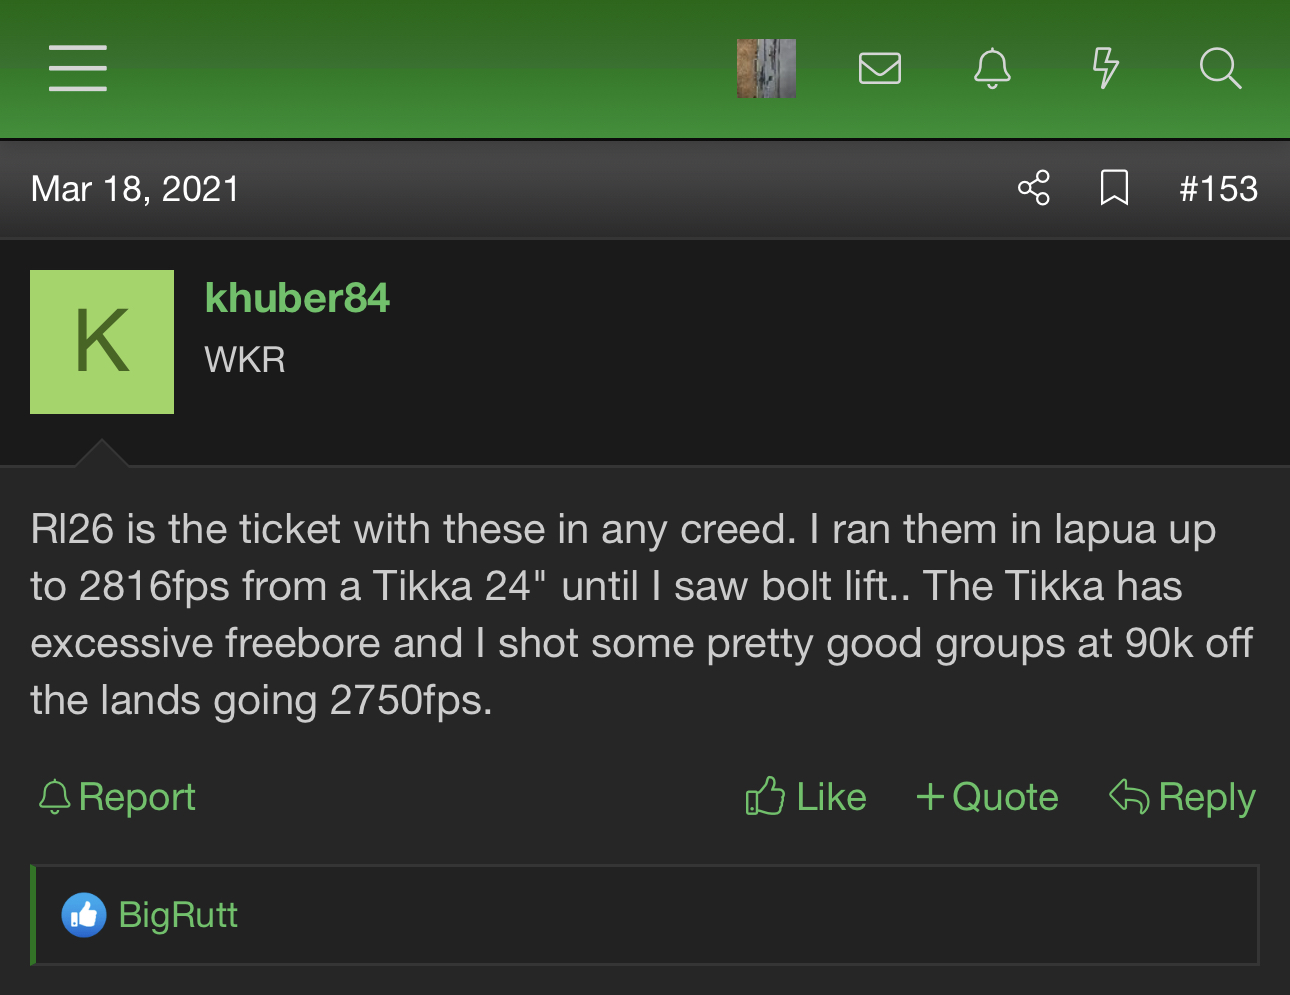Image resolution: width=1290 pixels, height=995 pixels.
Task: Add the post to multi-quote with +Quote
Action: (987, 797)
